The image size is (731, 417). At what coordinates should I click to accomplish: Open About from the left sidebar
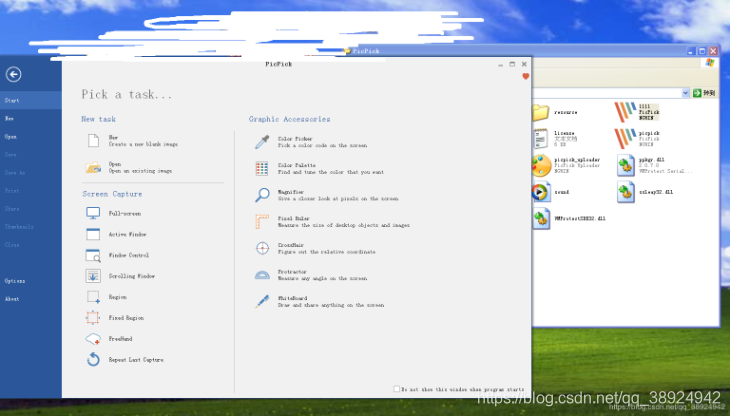(x=31, y=299)
